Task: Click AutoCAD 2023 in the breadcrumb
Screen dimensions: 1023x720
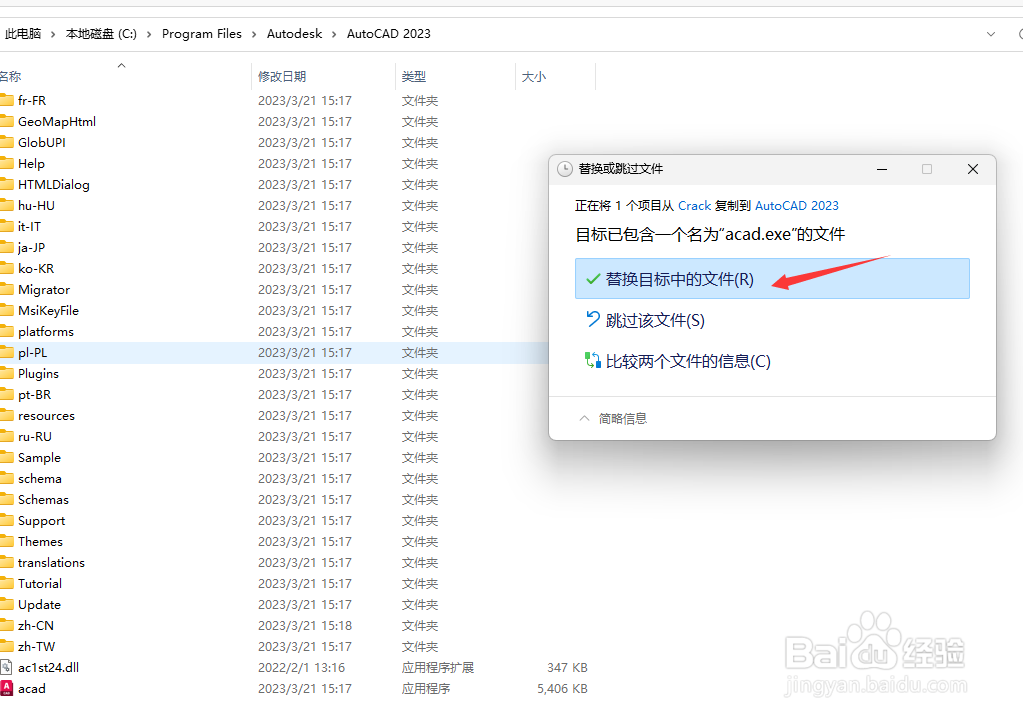Action: [389, 34]
